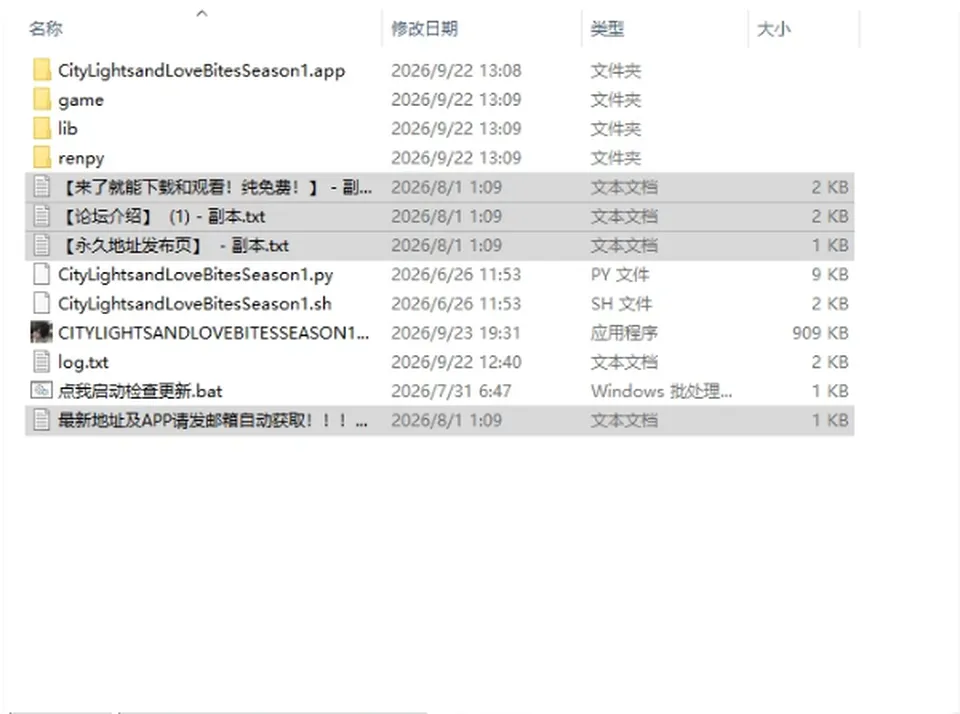This screenshot has height=714, width=960.
Task: Select file 【来了就能下载和观看！纯免费！】 - 副...
Action: point(215,187)
